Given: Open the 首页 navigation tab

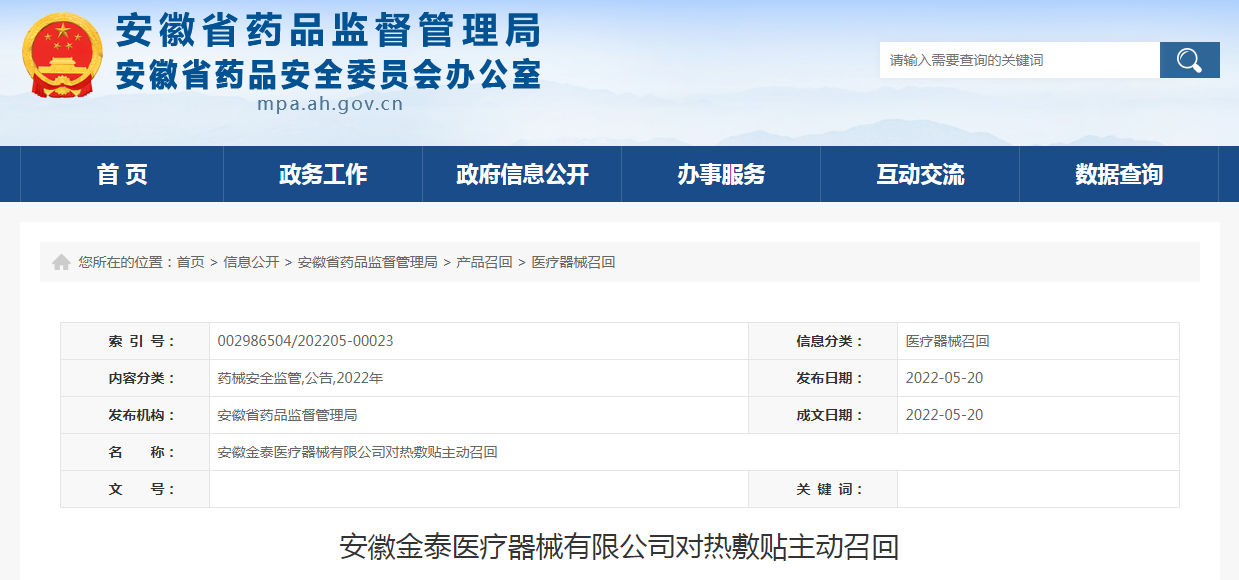Looking at the screenshot, I should [x=122, y=174].
